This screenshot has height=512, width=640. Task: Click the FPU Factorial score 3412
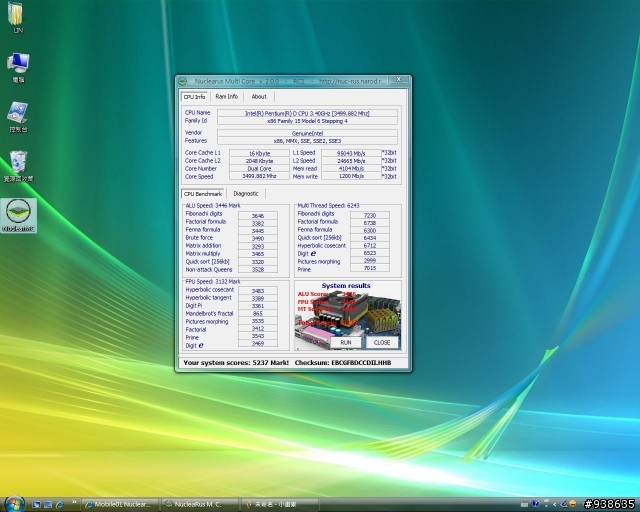(258, 329)
